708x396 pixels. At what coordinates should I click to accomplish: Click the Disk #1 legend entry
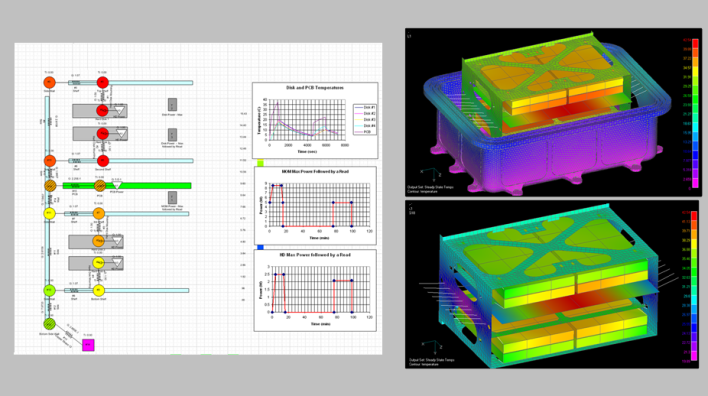[x=364, y=107]
